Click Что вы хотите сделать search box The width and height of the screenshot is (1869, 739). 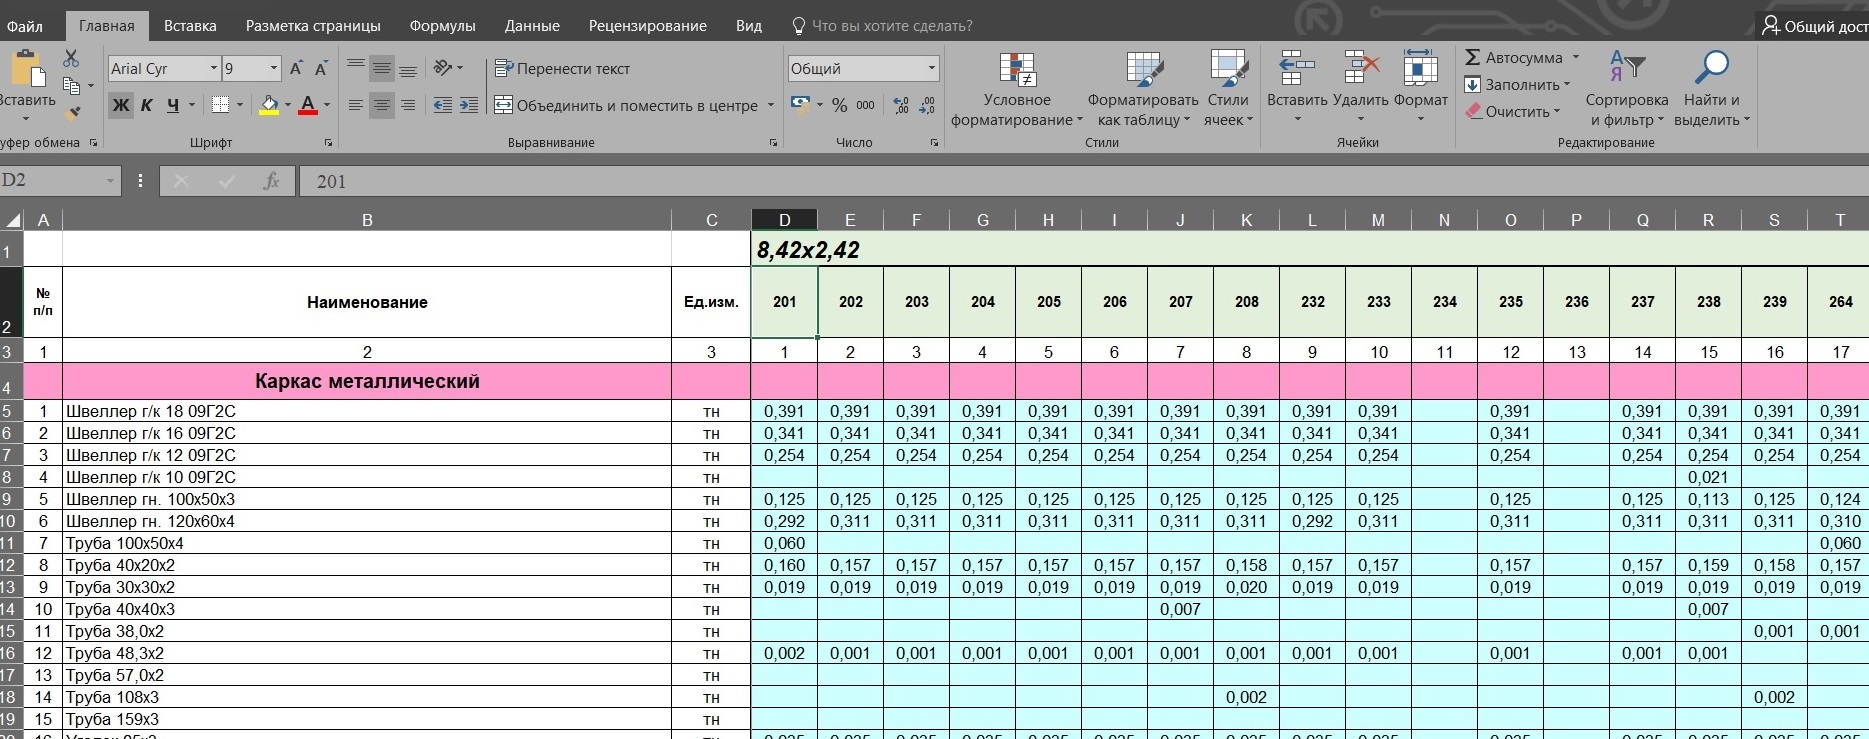coord(882,26)
